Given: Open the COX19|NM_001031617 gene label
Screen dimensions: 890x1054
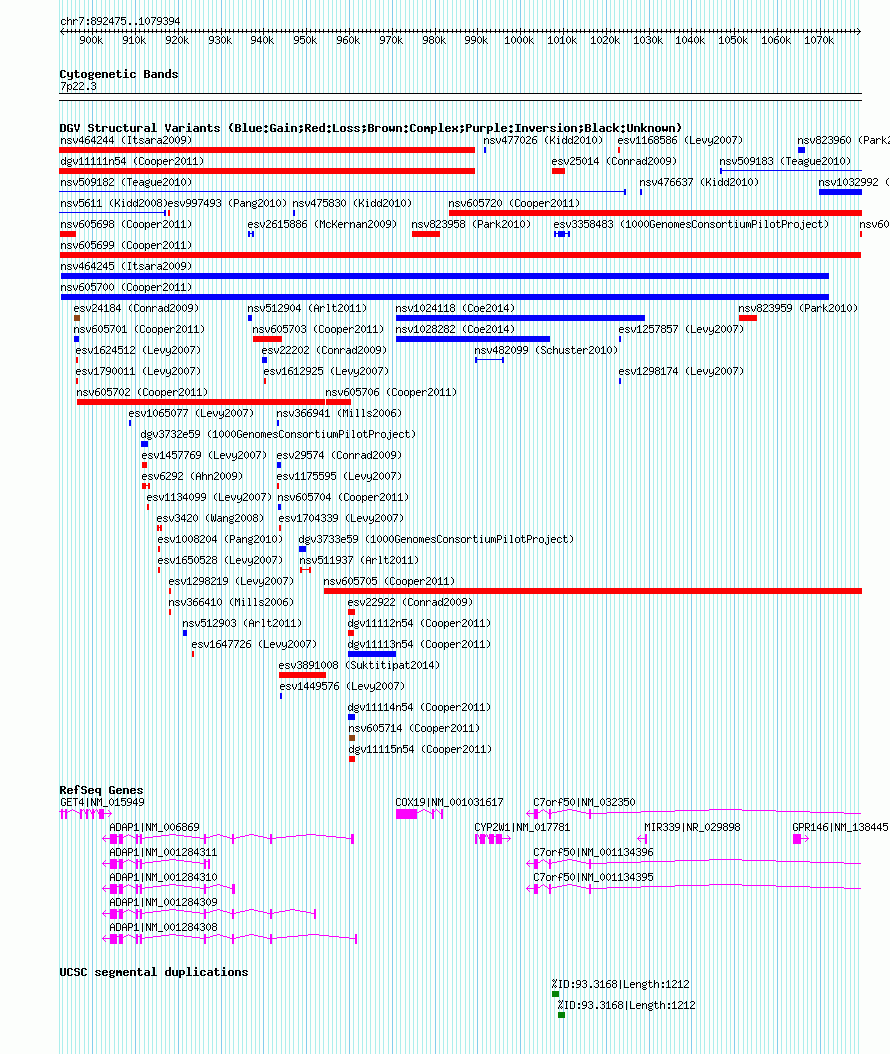Looking at the screenshot, I should coord(449,803).
